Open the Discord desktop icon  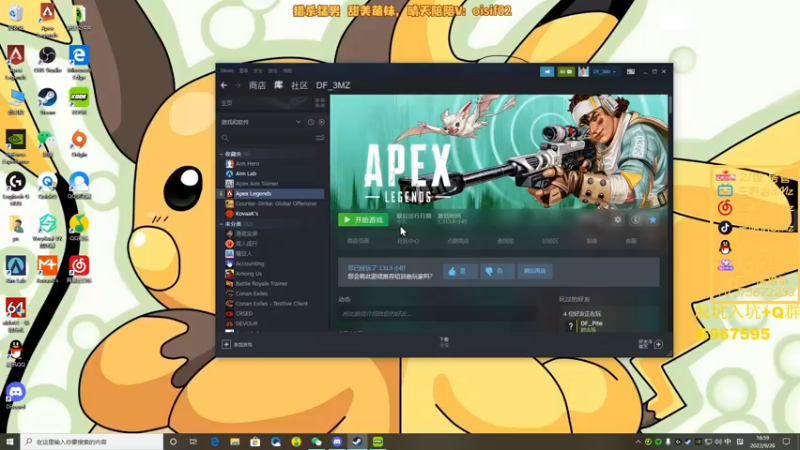[16, 395]
